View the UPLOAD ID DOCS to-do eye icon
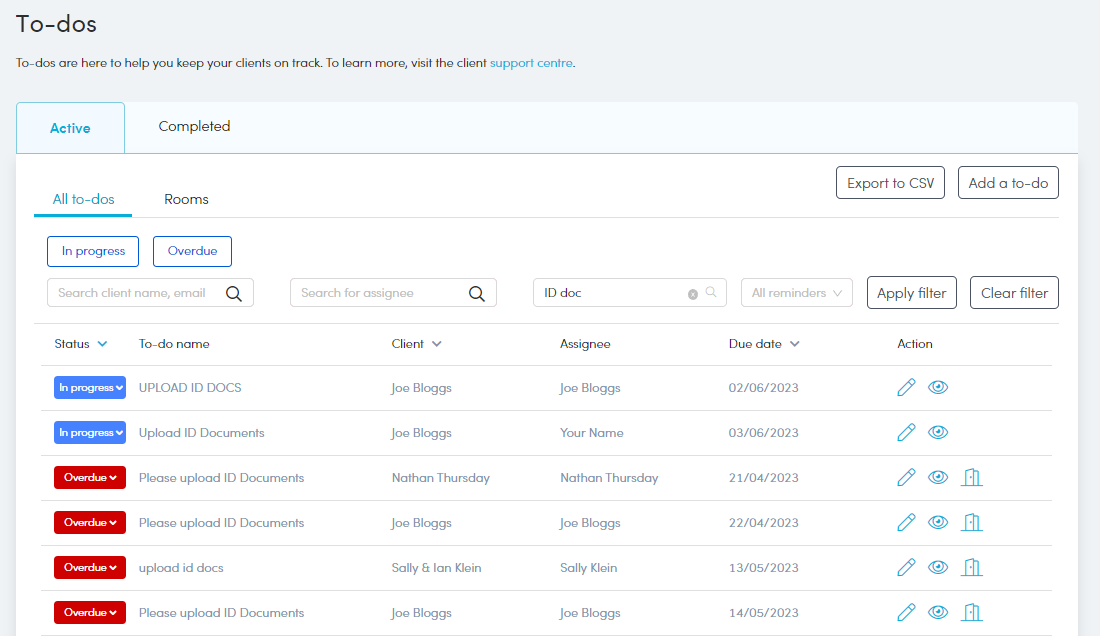 click(938, 388)
